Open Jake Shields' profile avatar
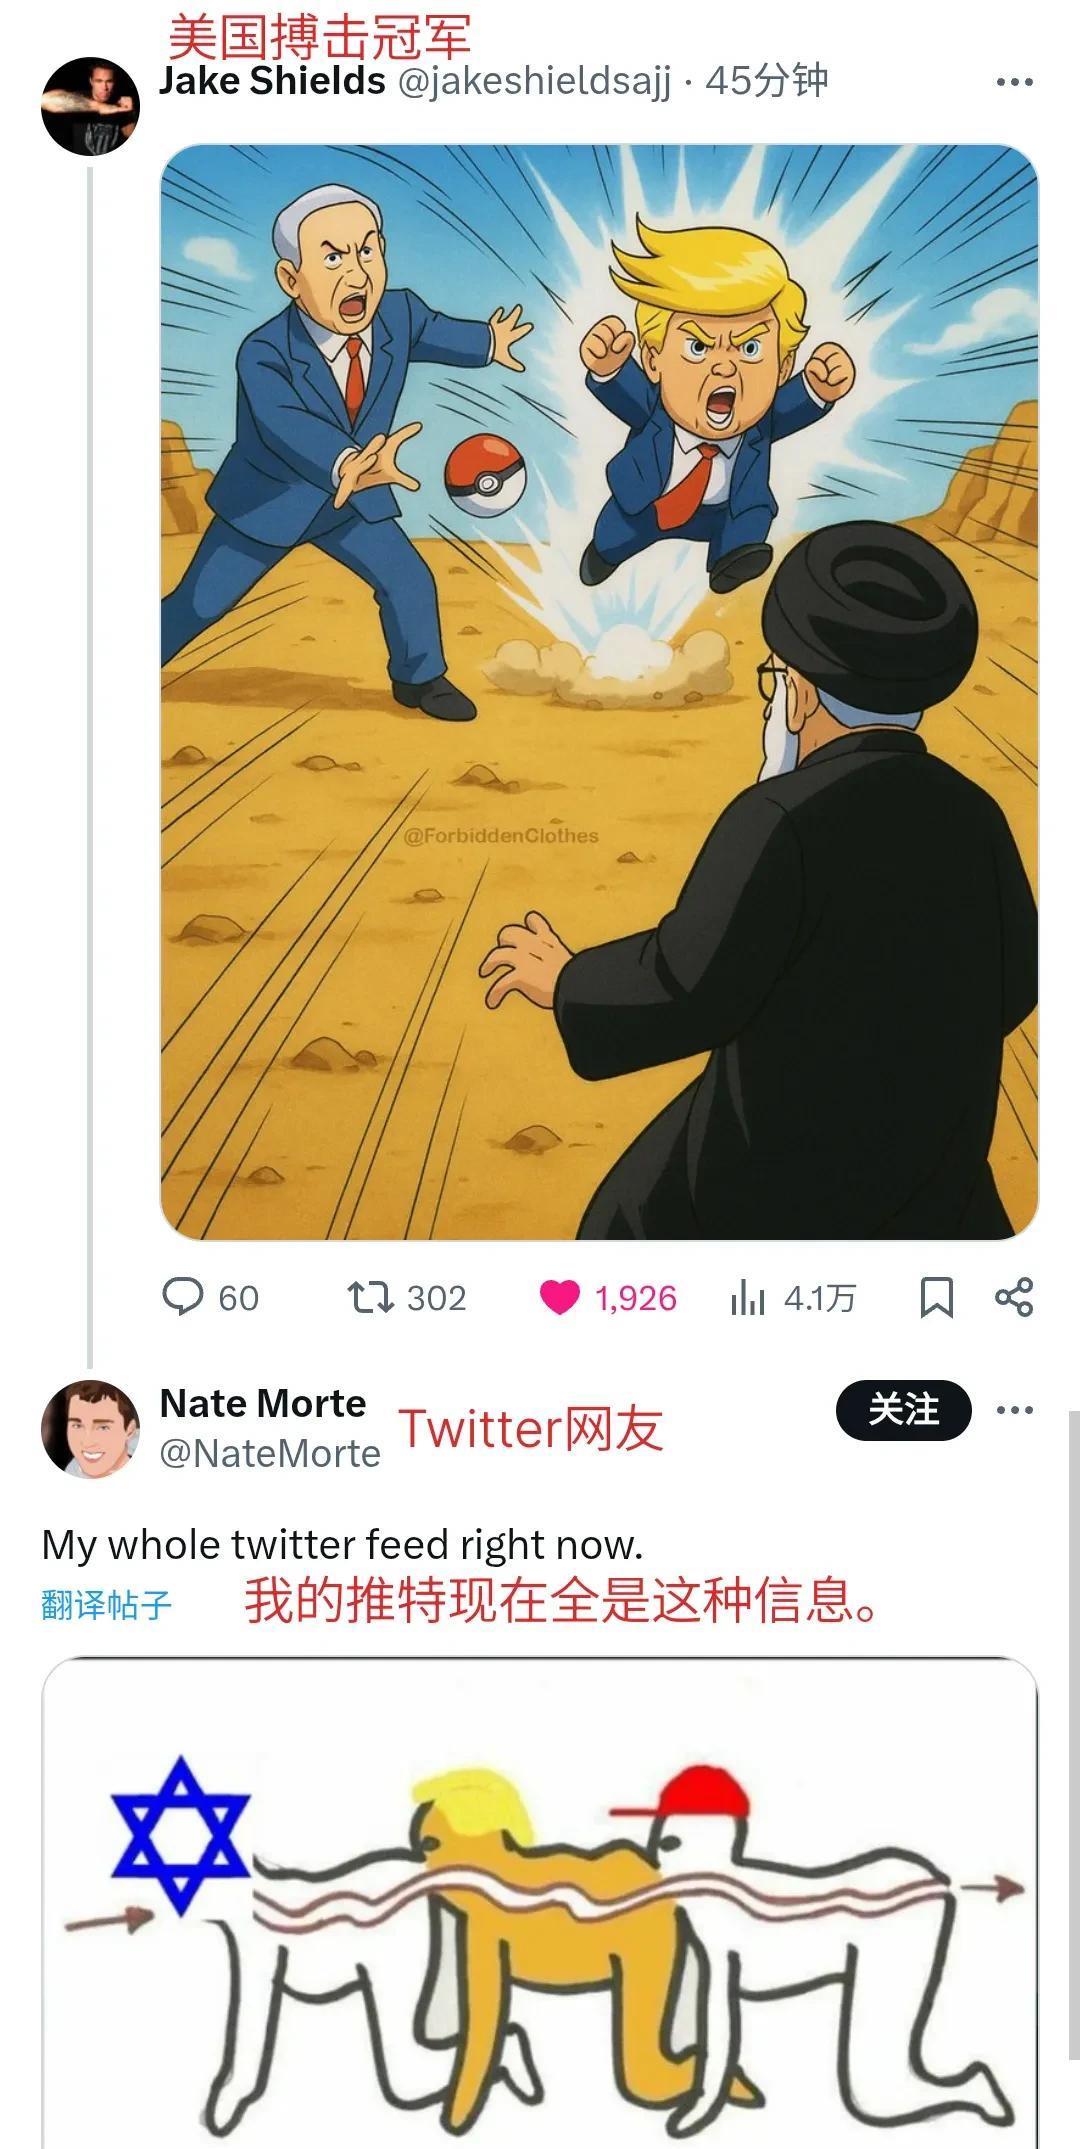The image size is (1080, 2149). click(90, 106)
